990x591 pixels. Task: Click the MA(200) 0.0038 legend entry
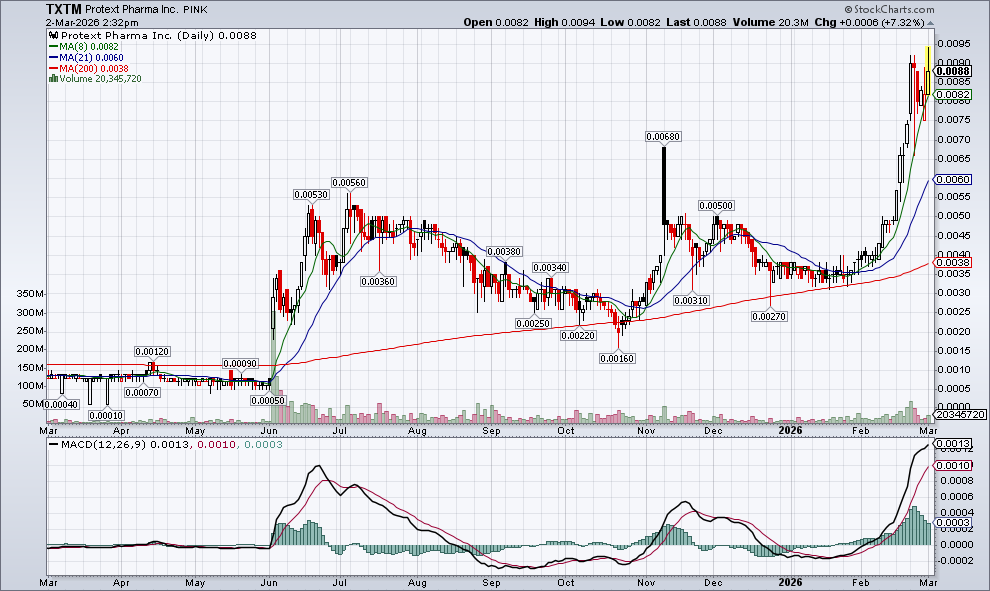[x=93, y=68]
